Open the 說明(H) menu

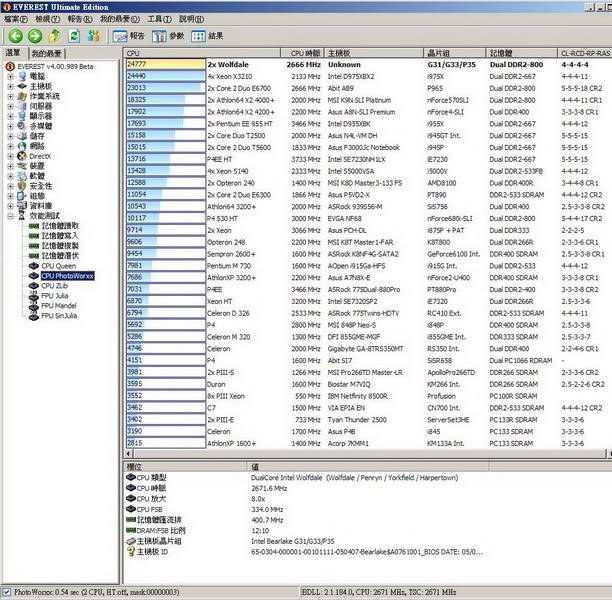(191, 19)
